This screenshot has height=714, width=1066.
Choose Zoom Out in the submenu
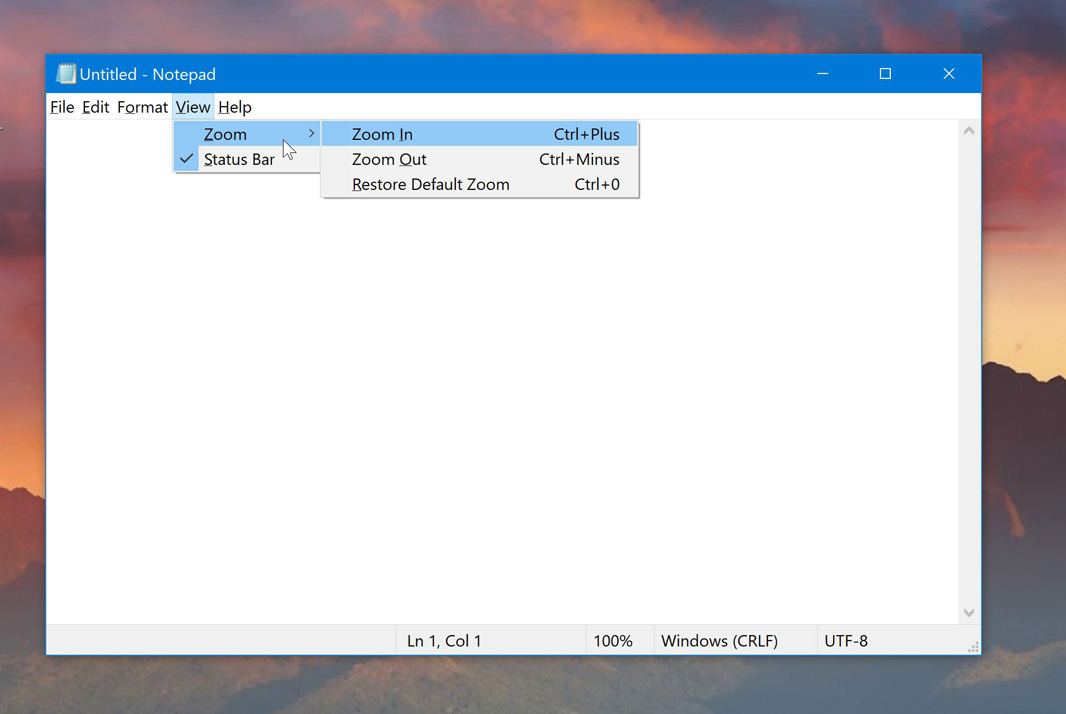389,160
